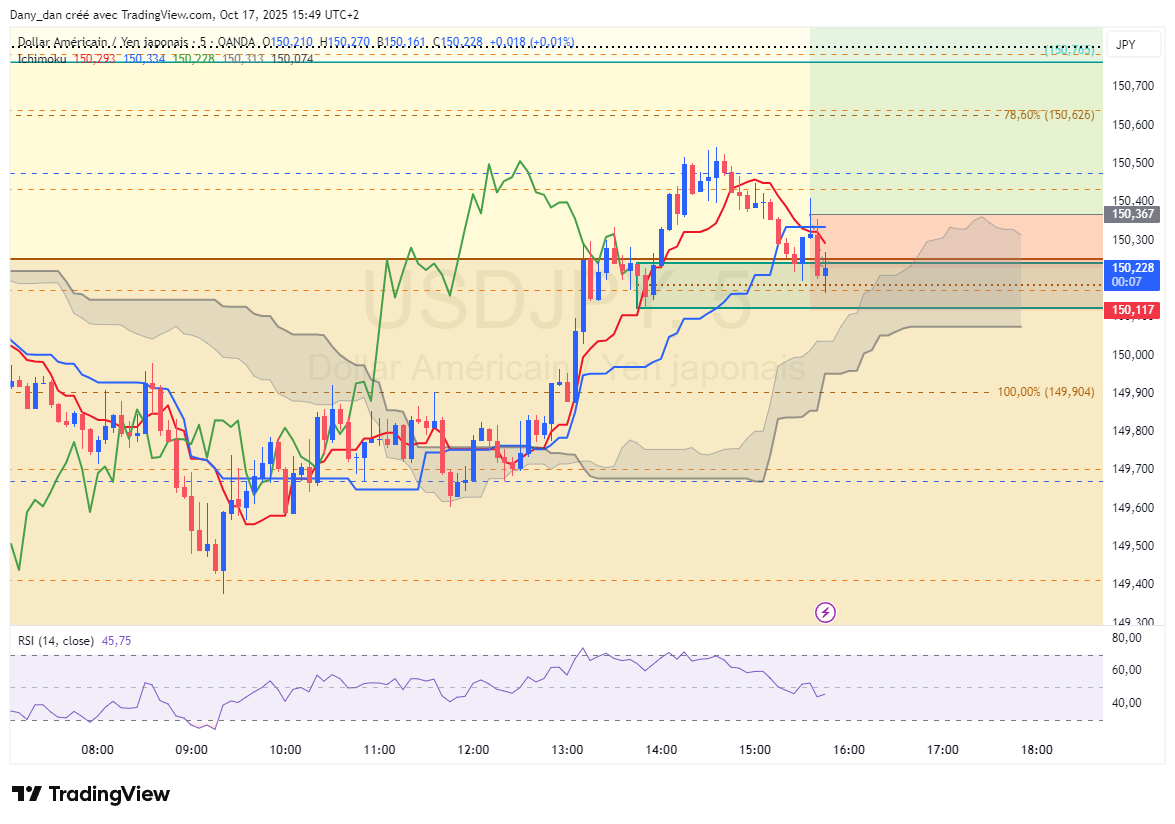Click the change value +0,018 (+0,01%)
The height and width of the screenshot is (824, 1175).
tap(531, 42)
